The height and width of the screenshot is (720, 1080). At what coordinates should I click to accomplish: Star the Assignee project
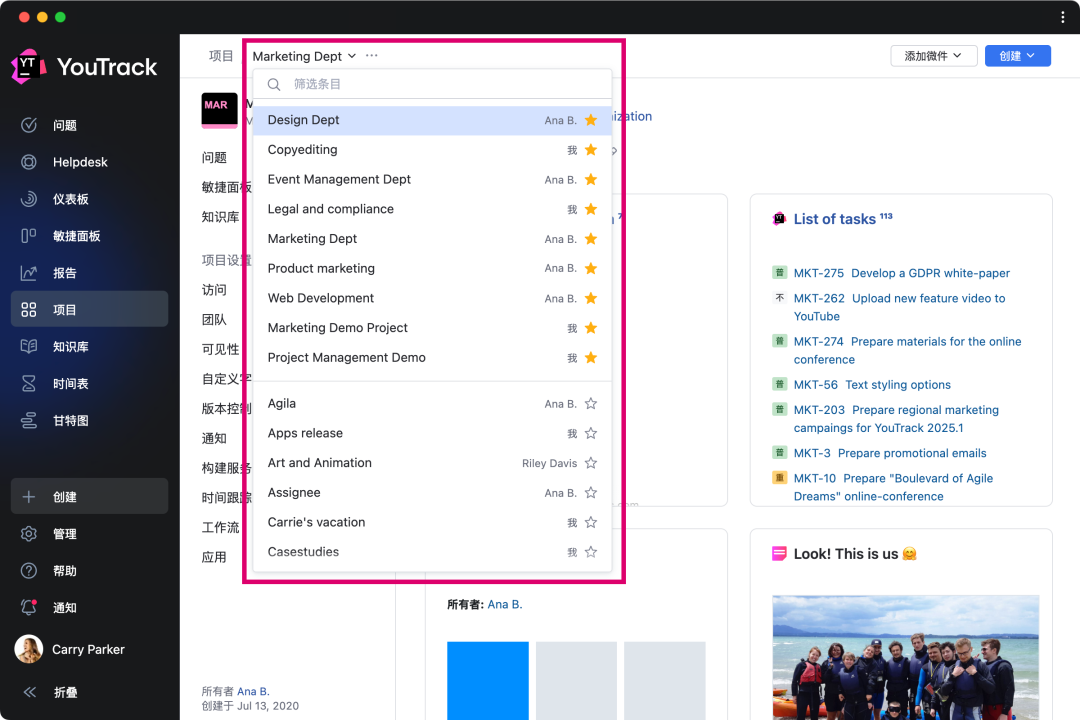click(591, 493)
